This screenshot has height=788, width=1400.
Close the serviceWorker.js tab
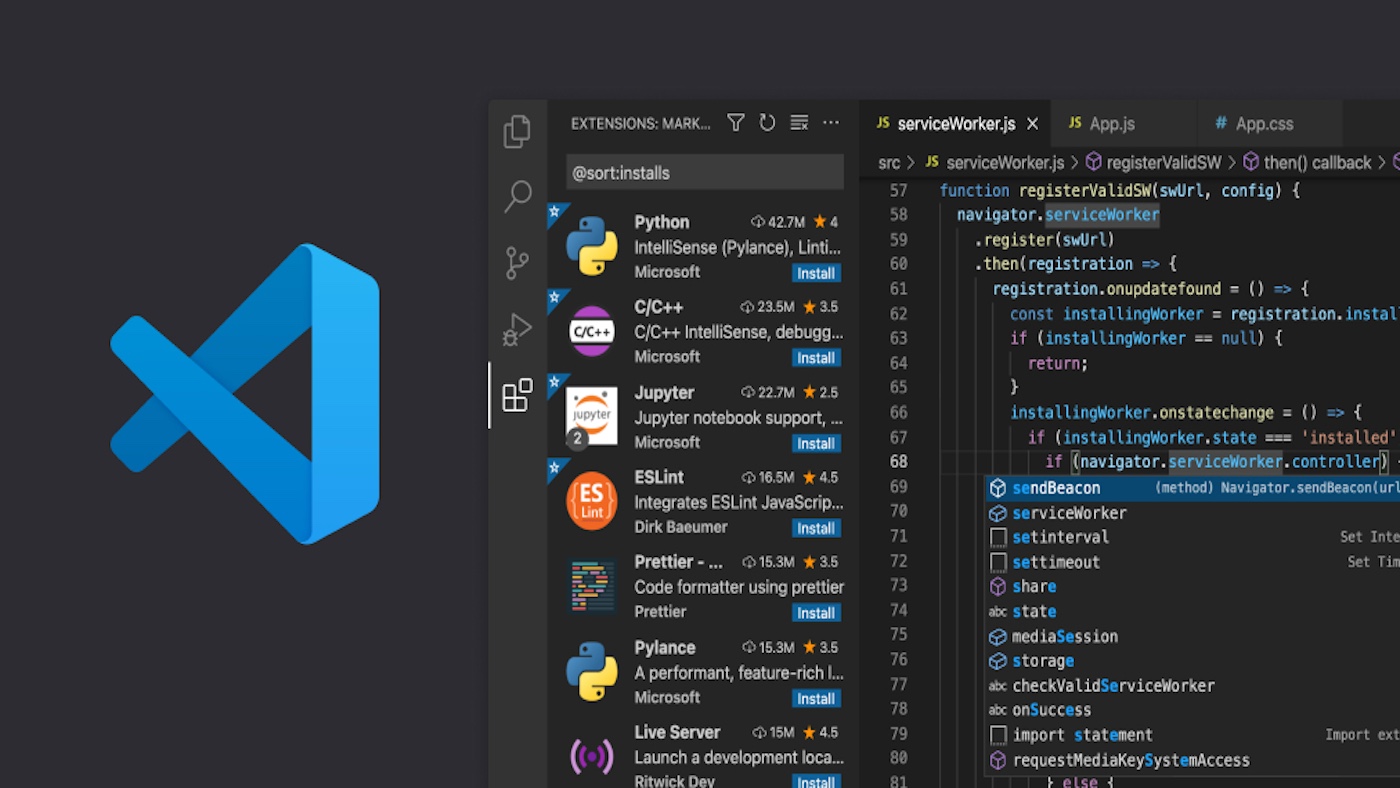(1033, 124)
